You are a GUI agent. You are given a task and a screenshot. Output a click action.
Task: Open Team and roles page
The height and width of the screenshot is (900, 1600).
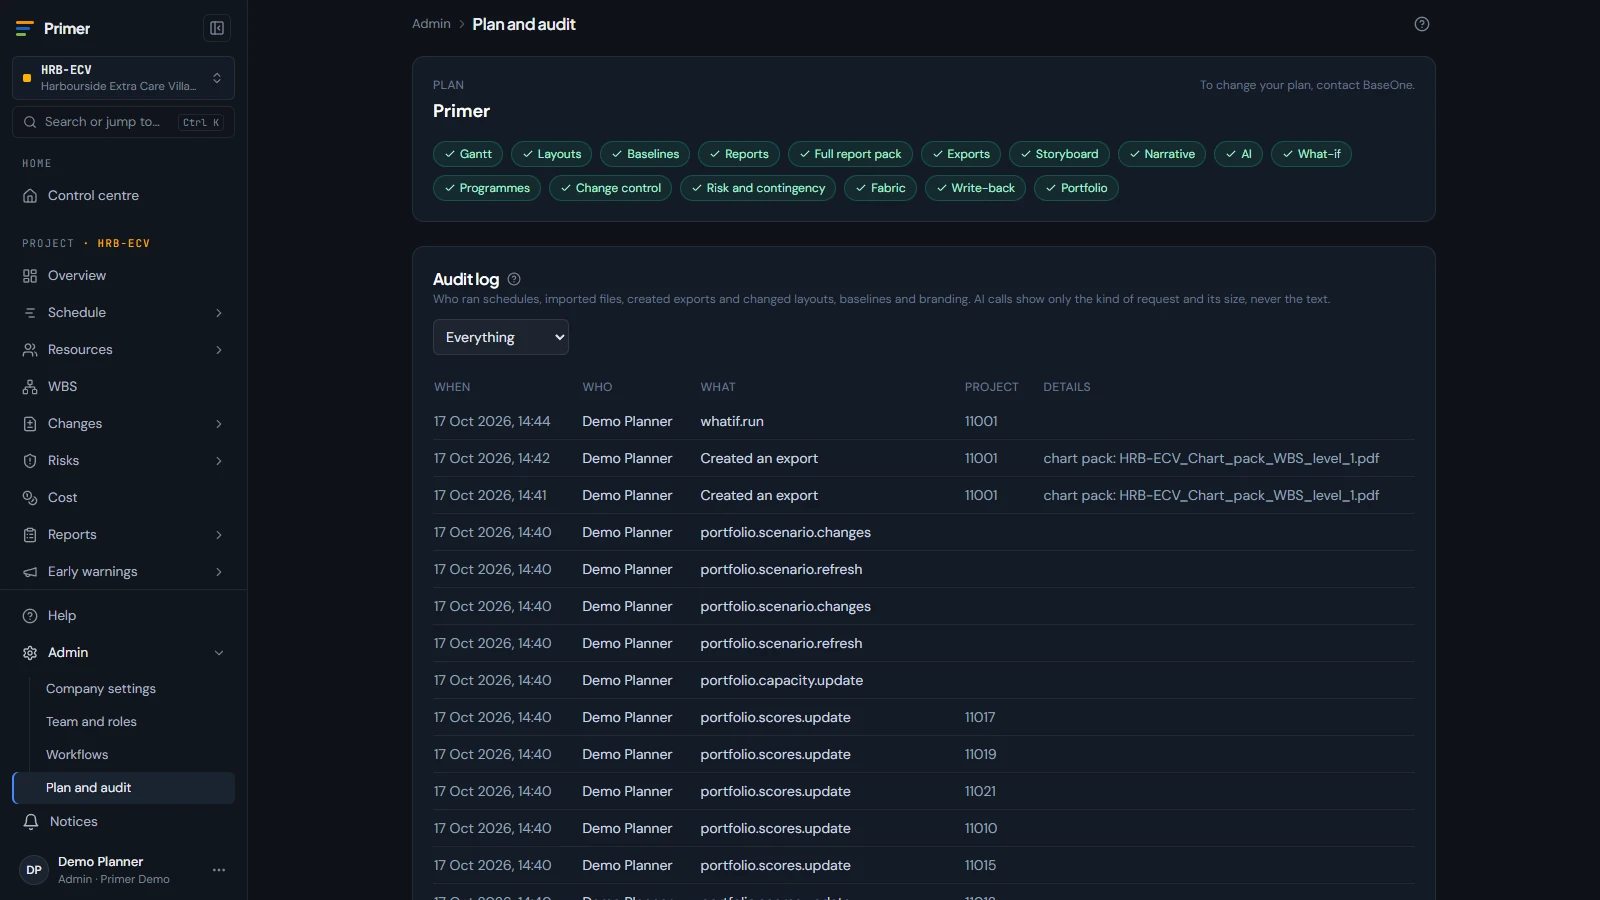click(91, 722)
